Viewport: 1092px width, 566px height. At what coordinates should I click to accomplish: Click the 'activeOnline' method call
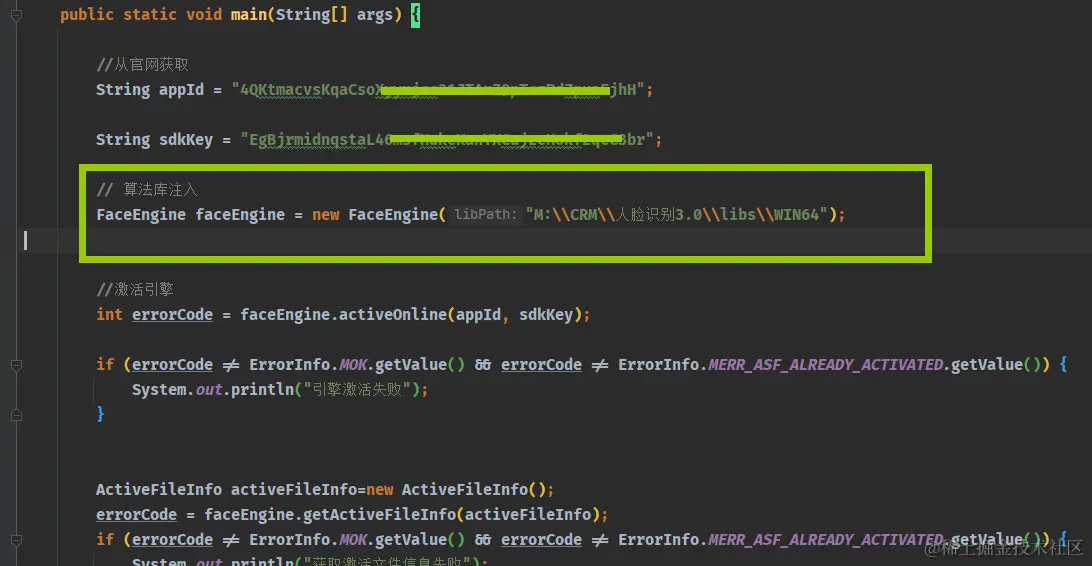393,315
